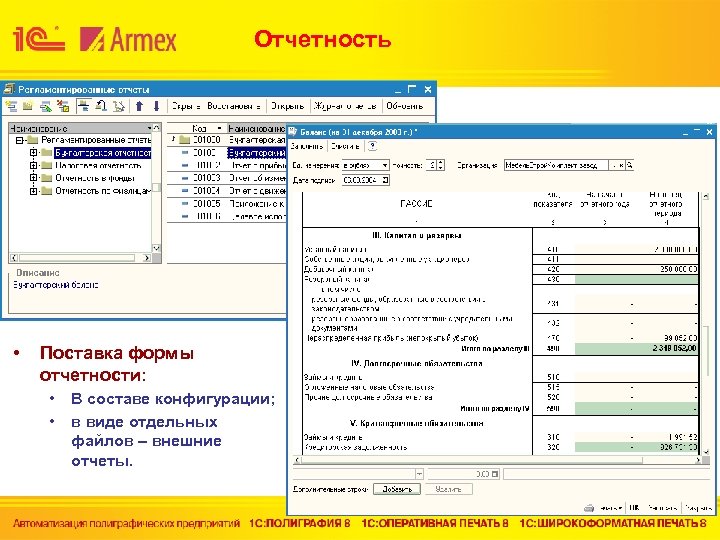Screen dimensions: 720x540
Task: Click the vertical scrollbar of the balance sheet
Action: pos(706,324)
